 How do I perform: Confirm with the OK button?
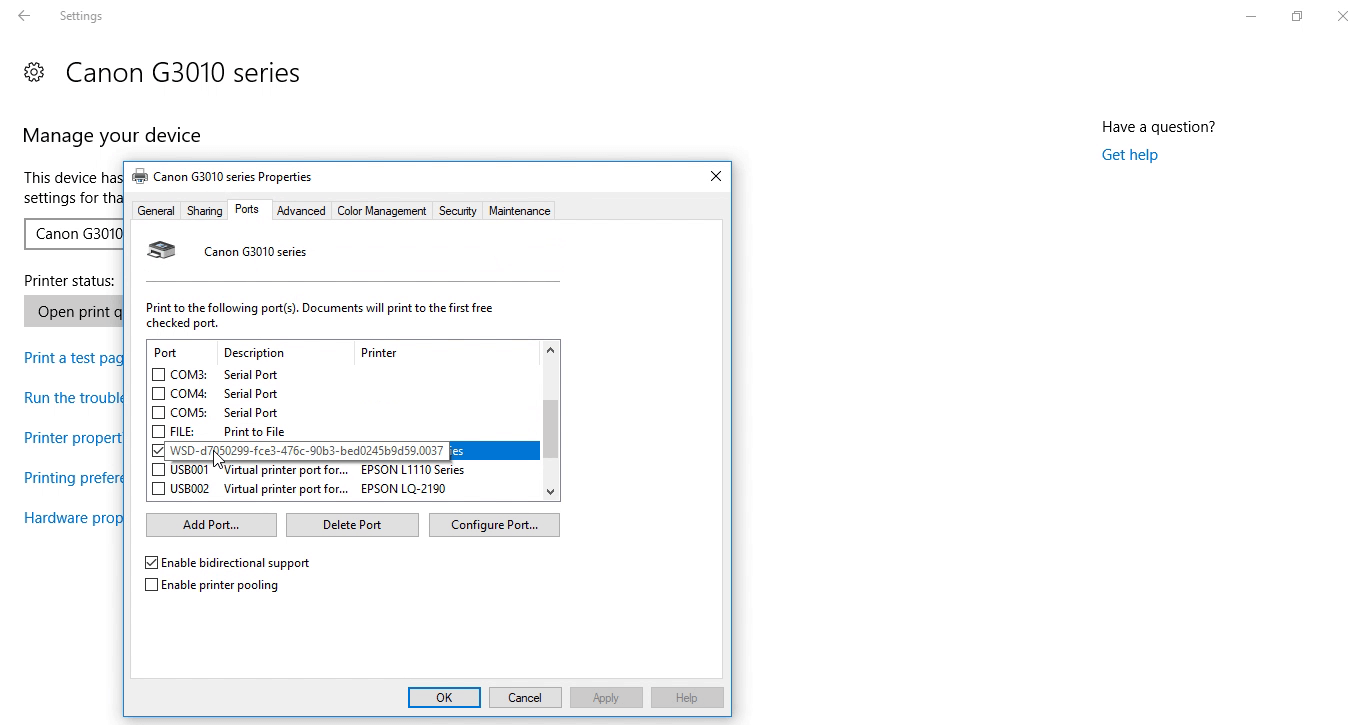point(444,698)
